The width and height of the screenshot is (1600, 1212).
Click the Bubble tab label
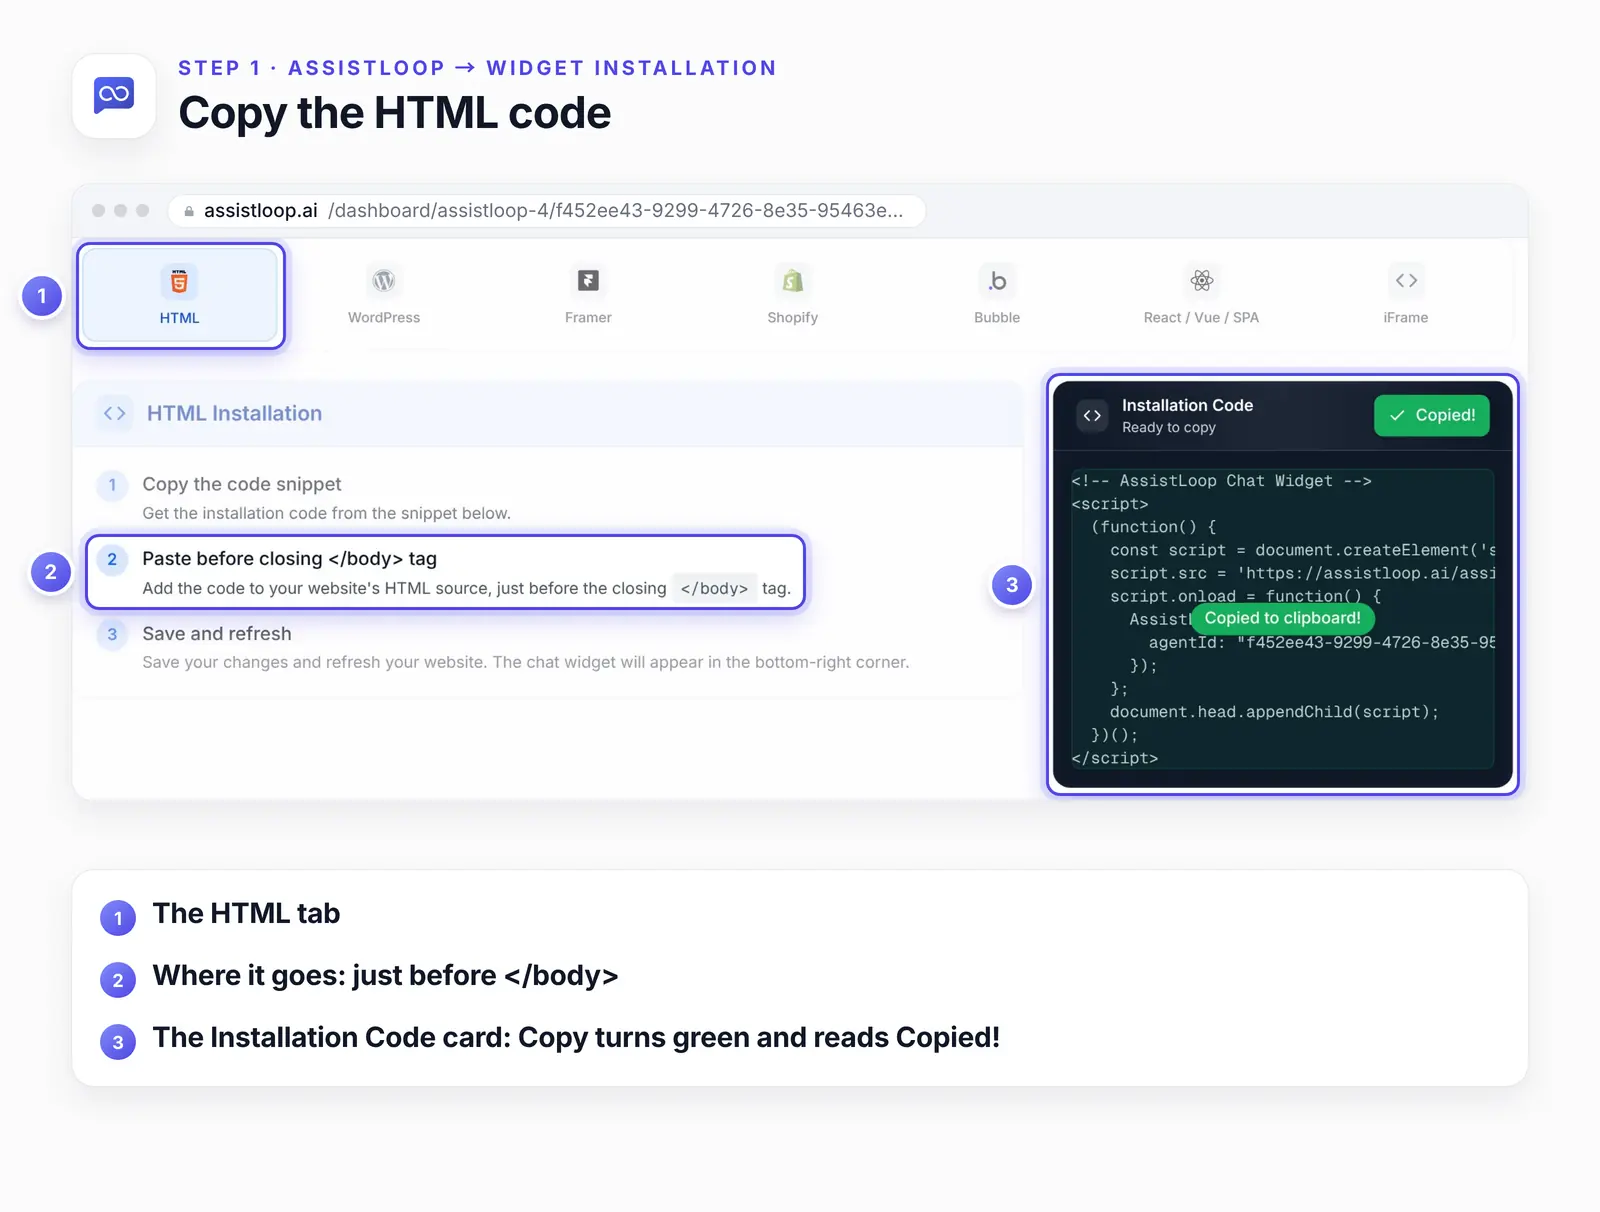click(997, 317)
